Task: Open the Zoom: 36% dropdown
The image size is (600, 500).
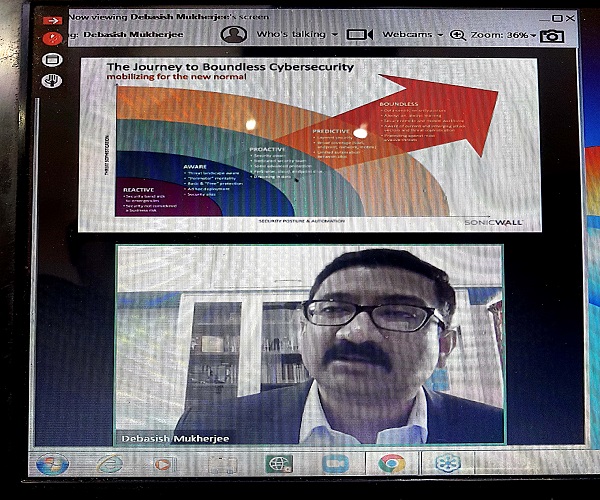Action: (x=533, y=36)
